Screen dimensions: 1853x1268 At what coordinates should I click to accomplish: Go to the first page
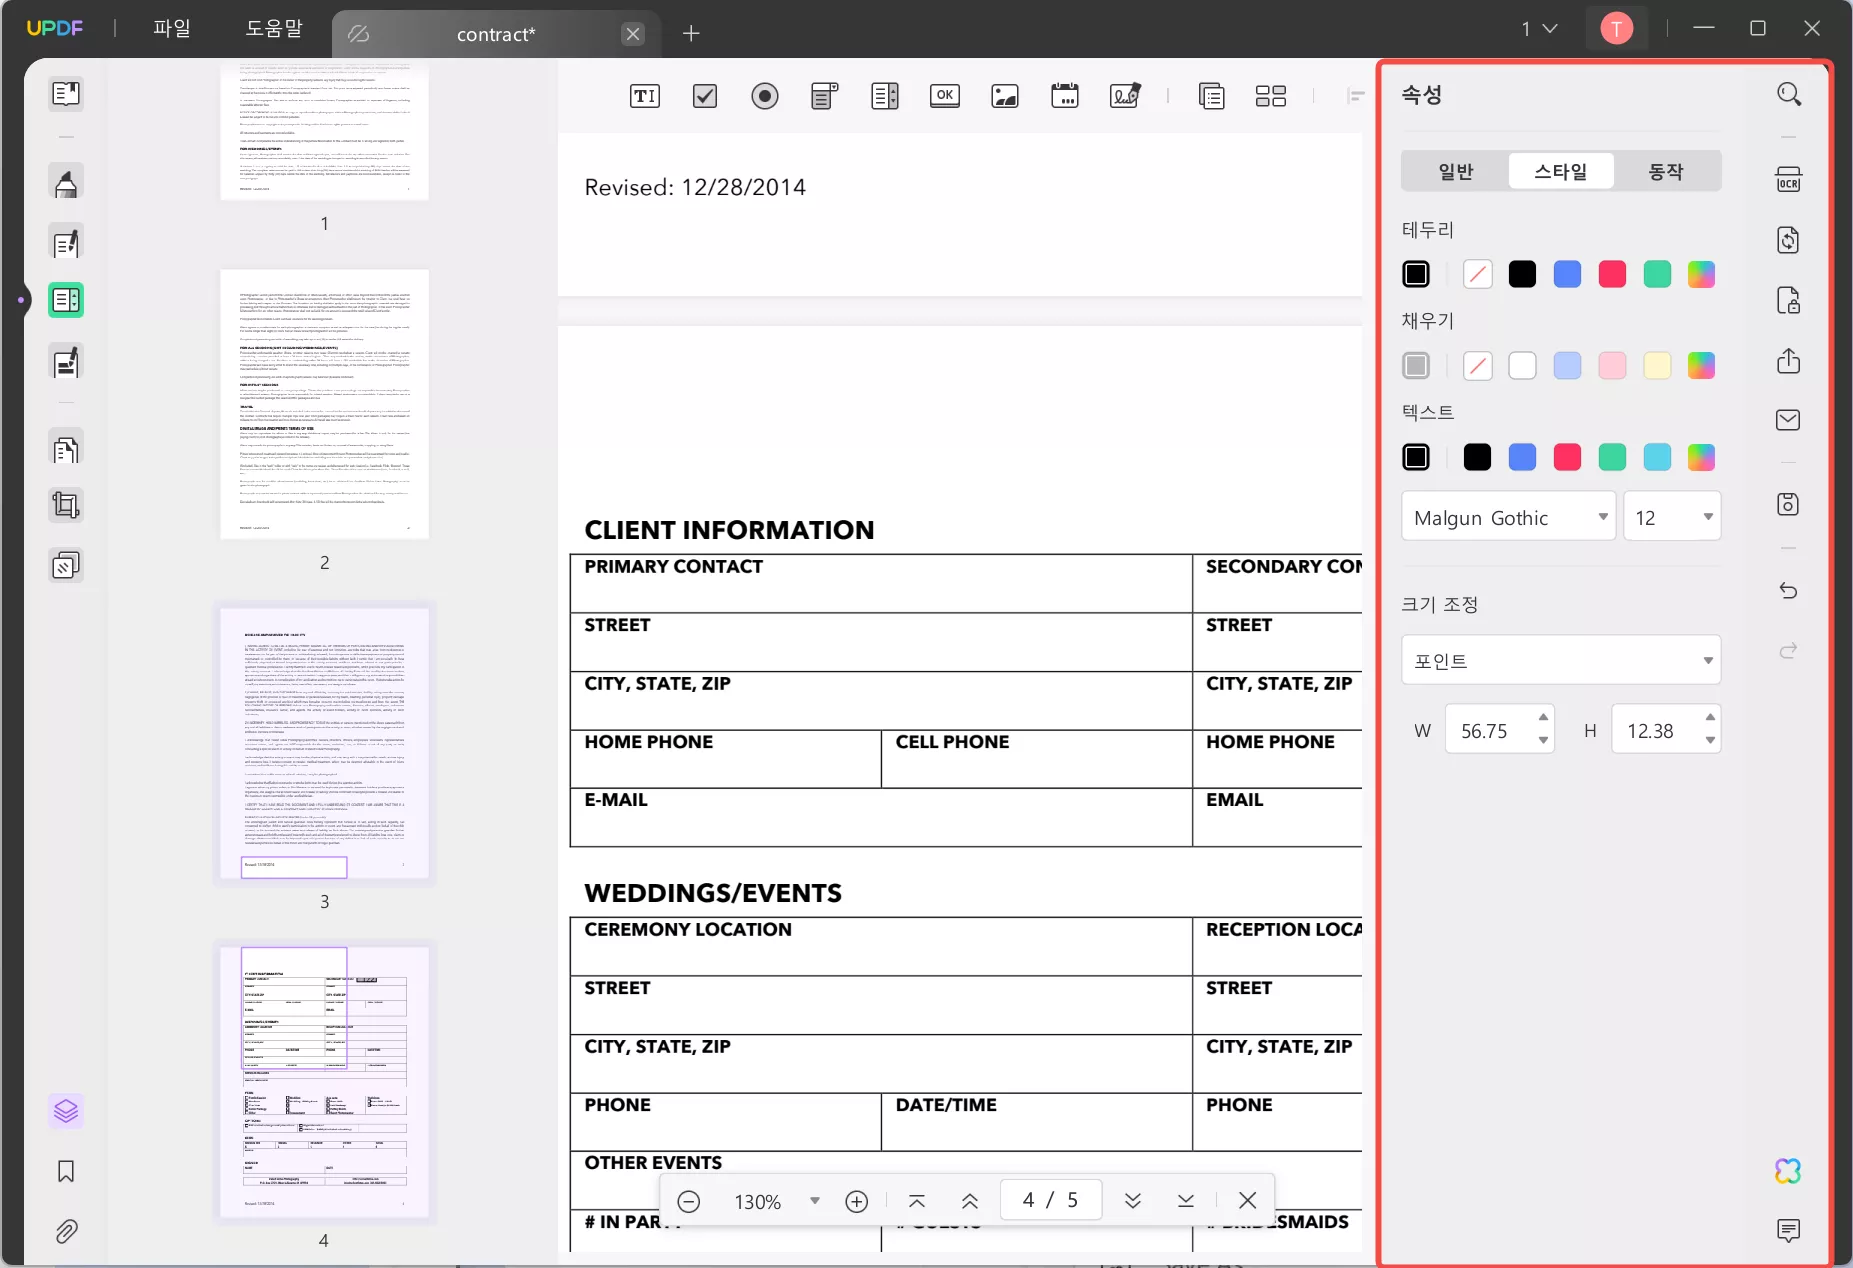[917, 1201]
